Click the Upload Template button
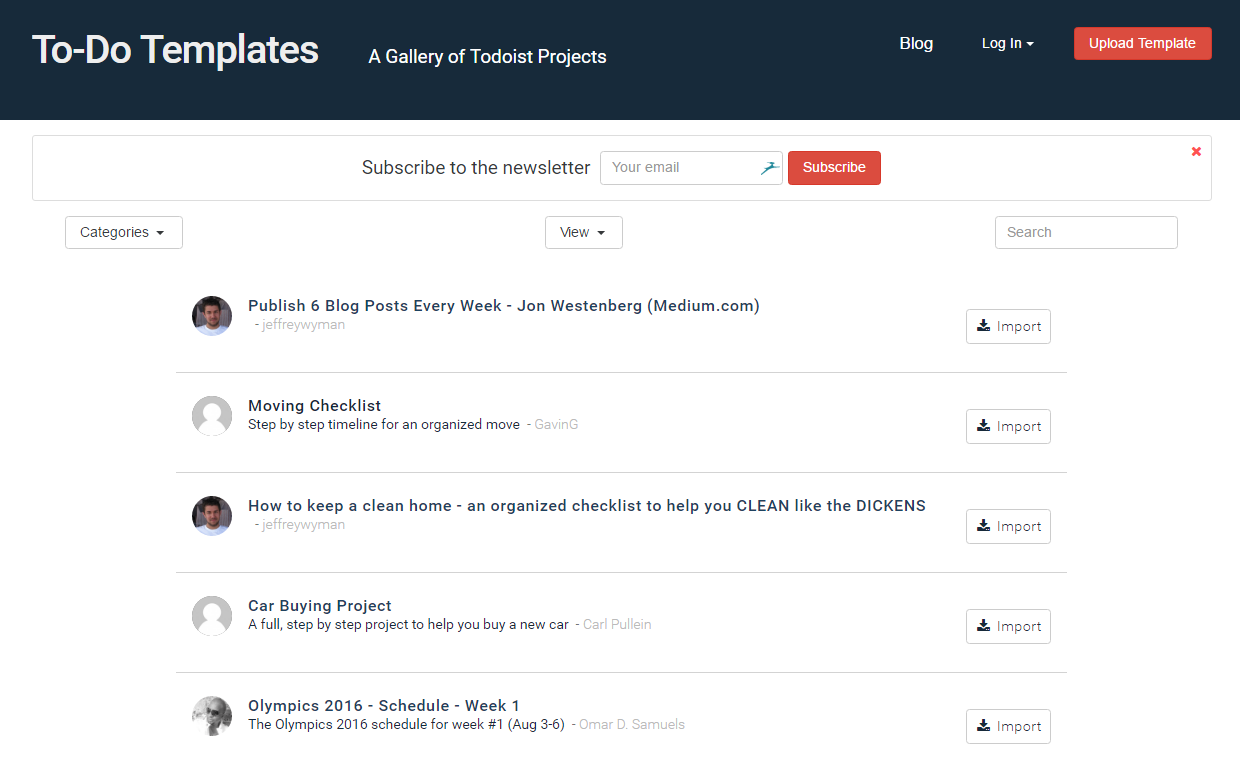The width and height of the screenshot is (1240, 765). click(x=1142, y=43)
